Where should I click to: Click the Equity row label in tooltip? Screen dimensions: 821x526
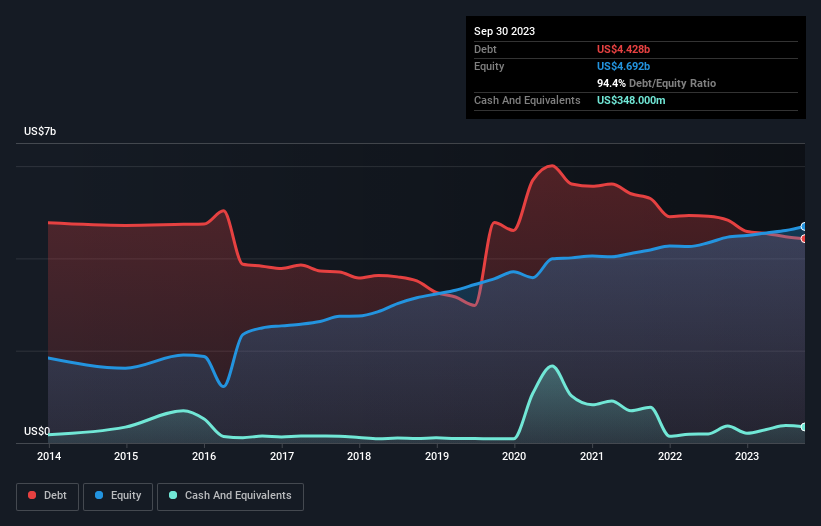point(489,66)
